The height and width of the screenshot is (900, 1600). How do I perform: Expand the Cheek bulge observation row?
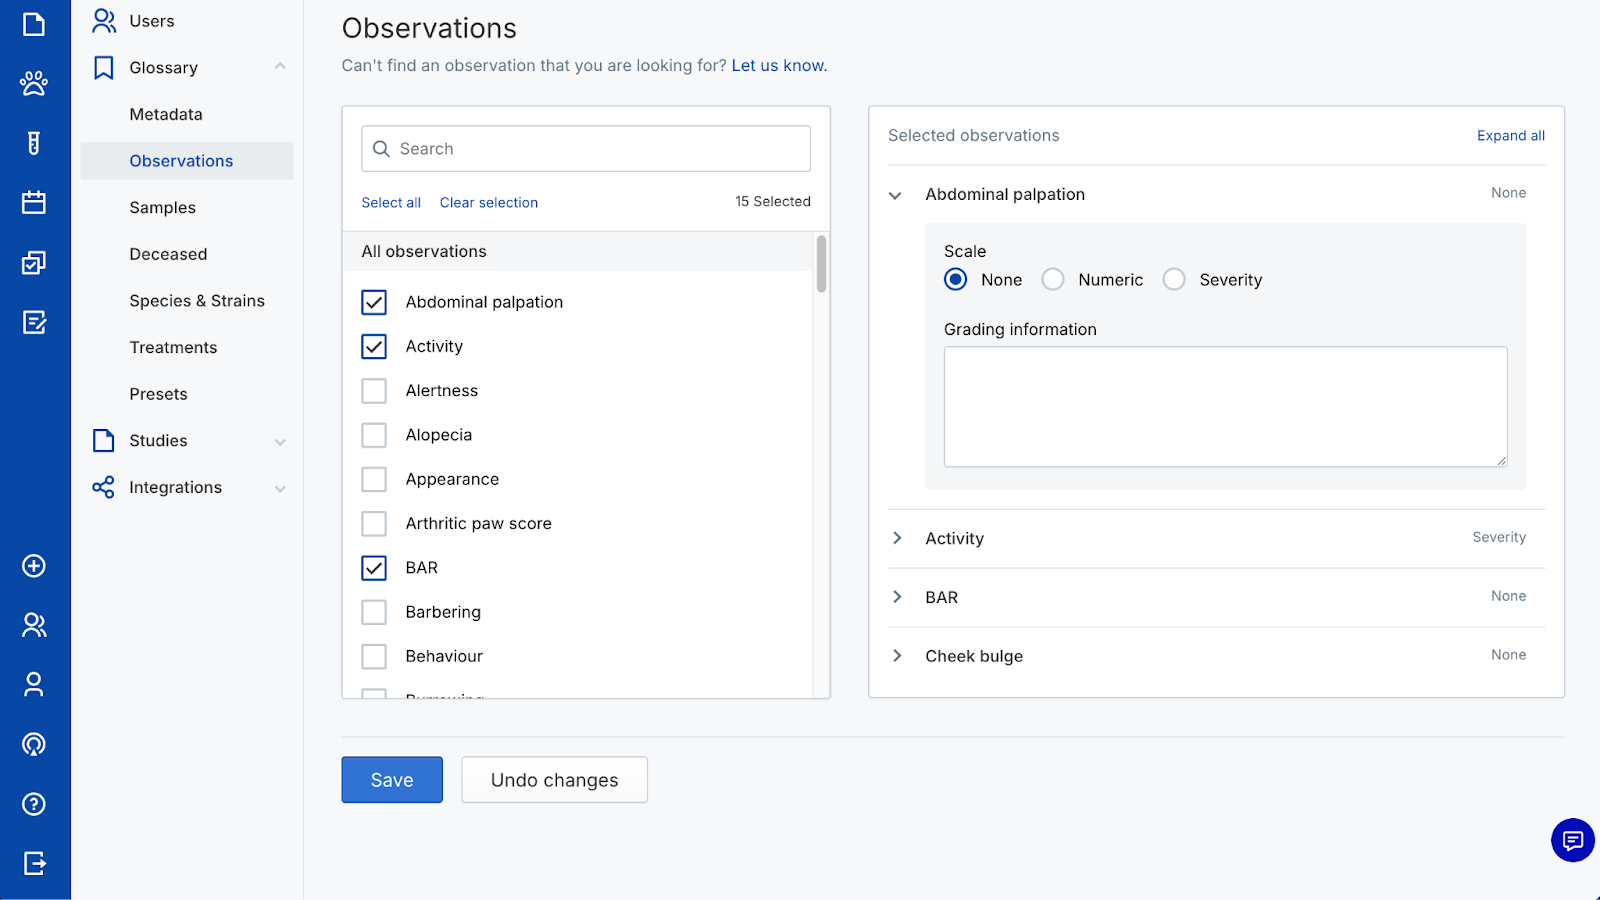coord(897,656)
